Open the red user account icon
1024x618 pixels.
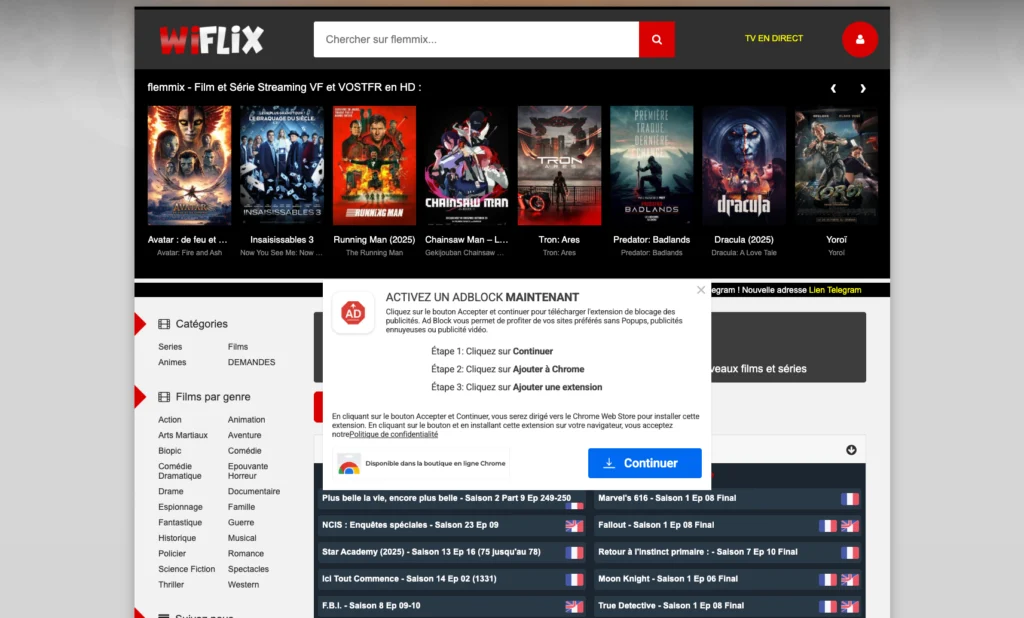coord(859,39)
